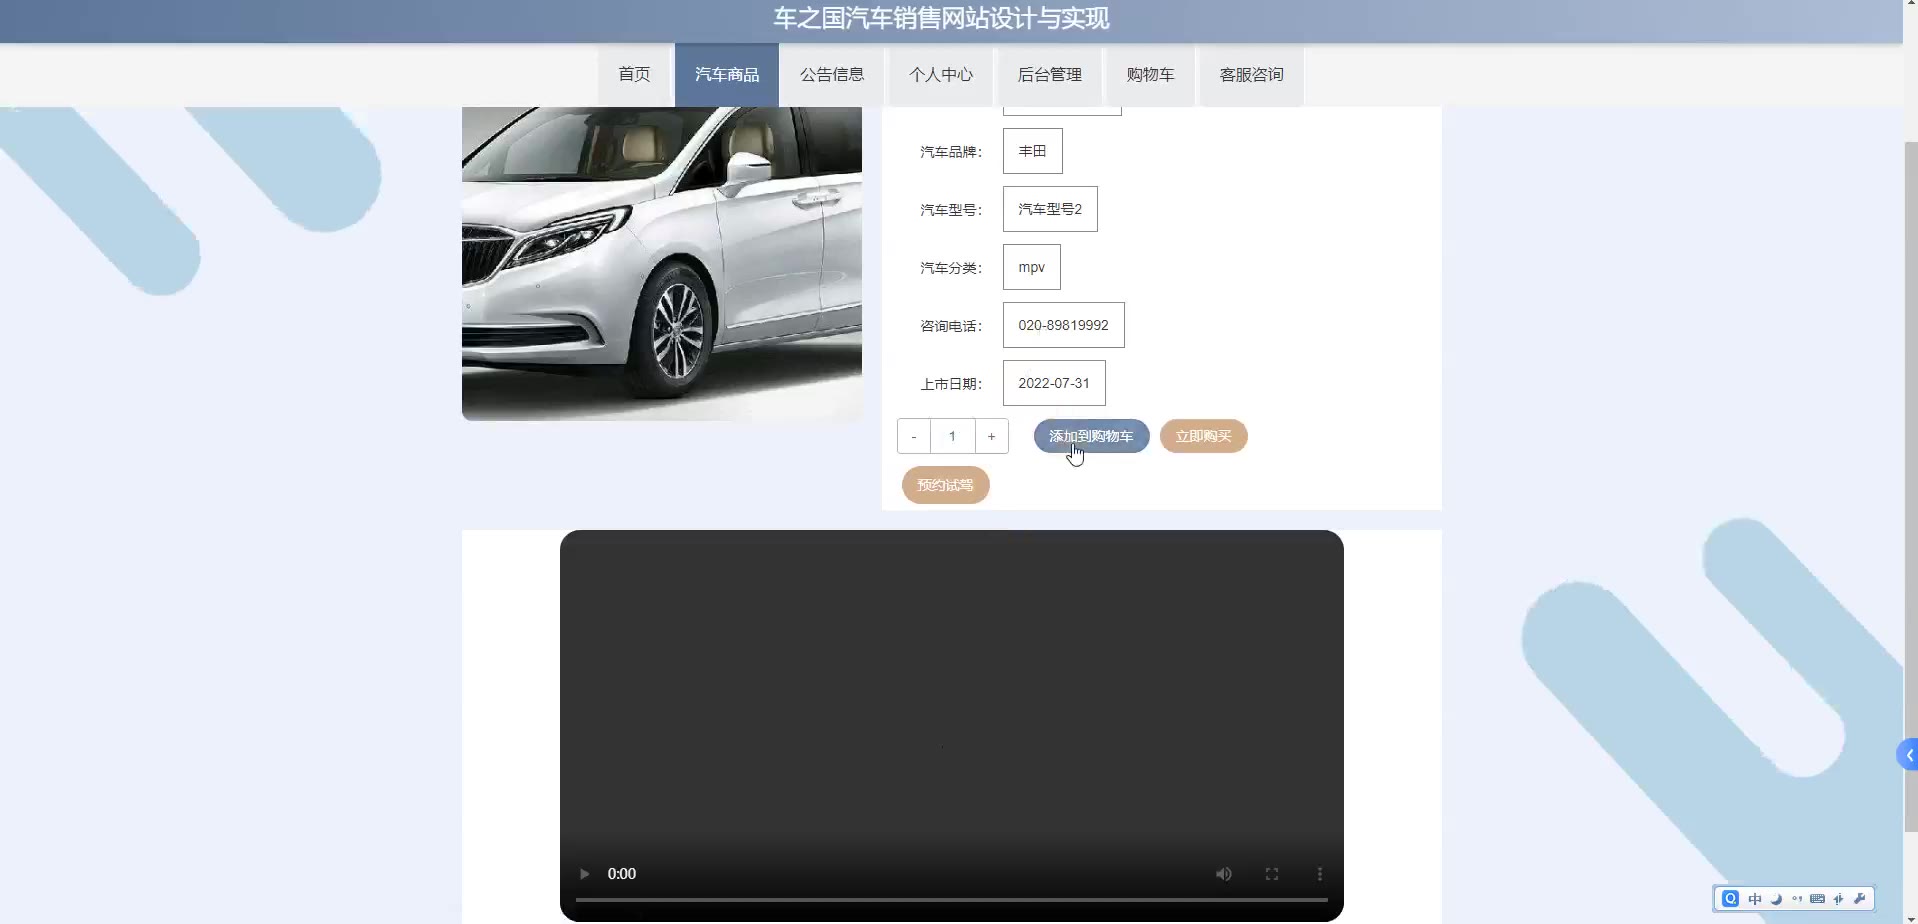Click the date 2022-07-31

point(1054,383)
